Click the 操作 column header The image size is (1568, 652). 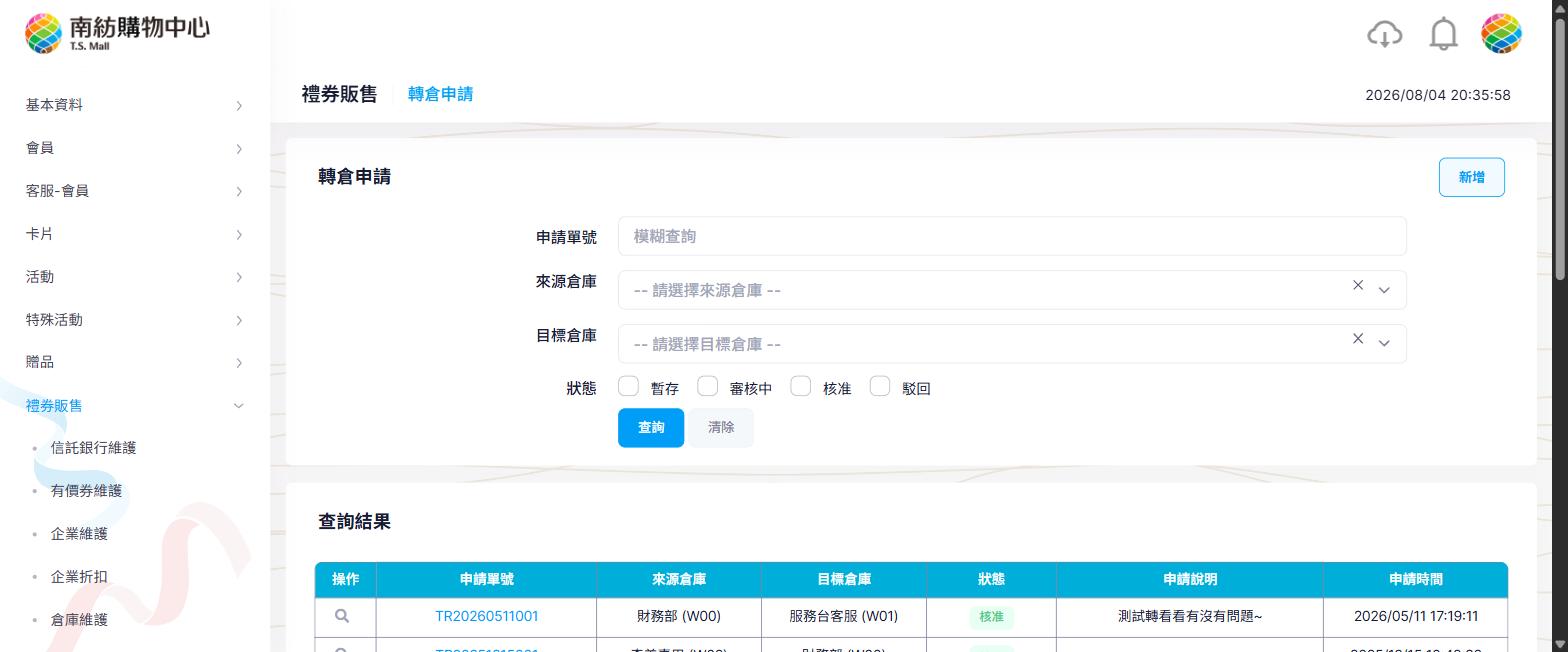tap(345, 579)
